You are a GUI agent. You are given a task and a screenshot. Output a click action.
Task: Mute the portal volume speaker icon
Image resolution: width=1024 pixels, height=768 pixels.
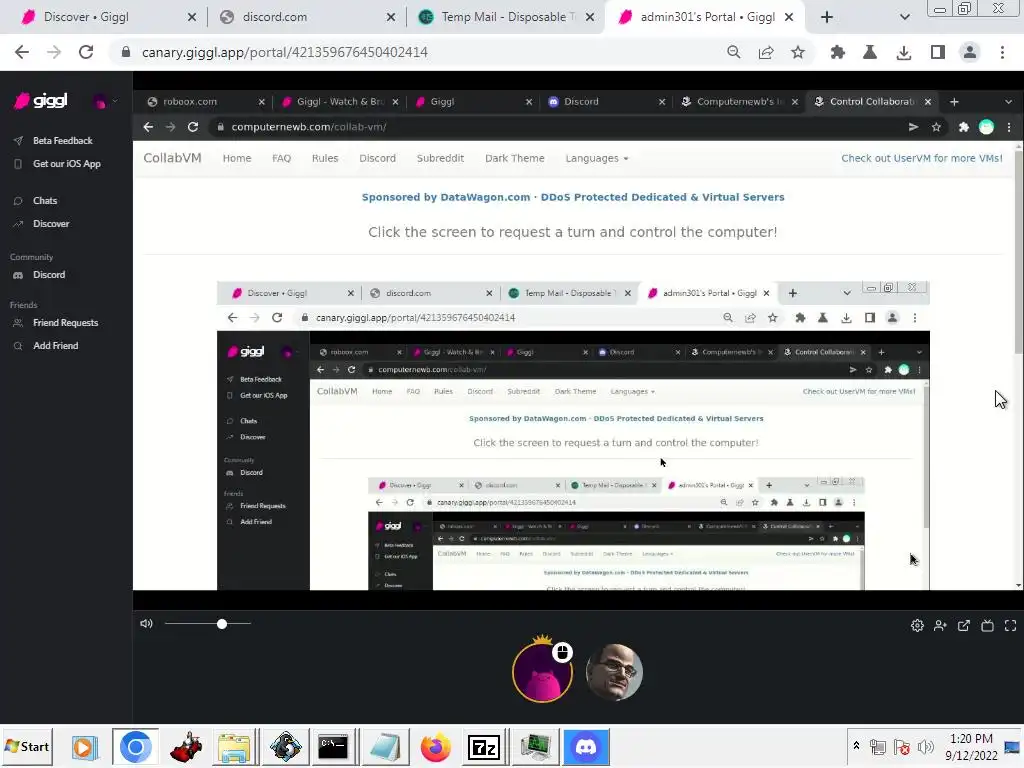(146, 624)
